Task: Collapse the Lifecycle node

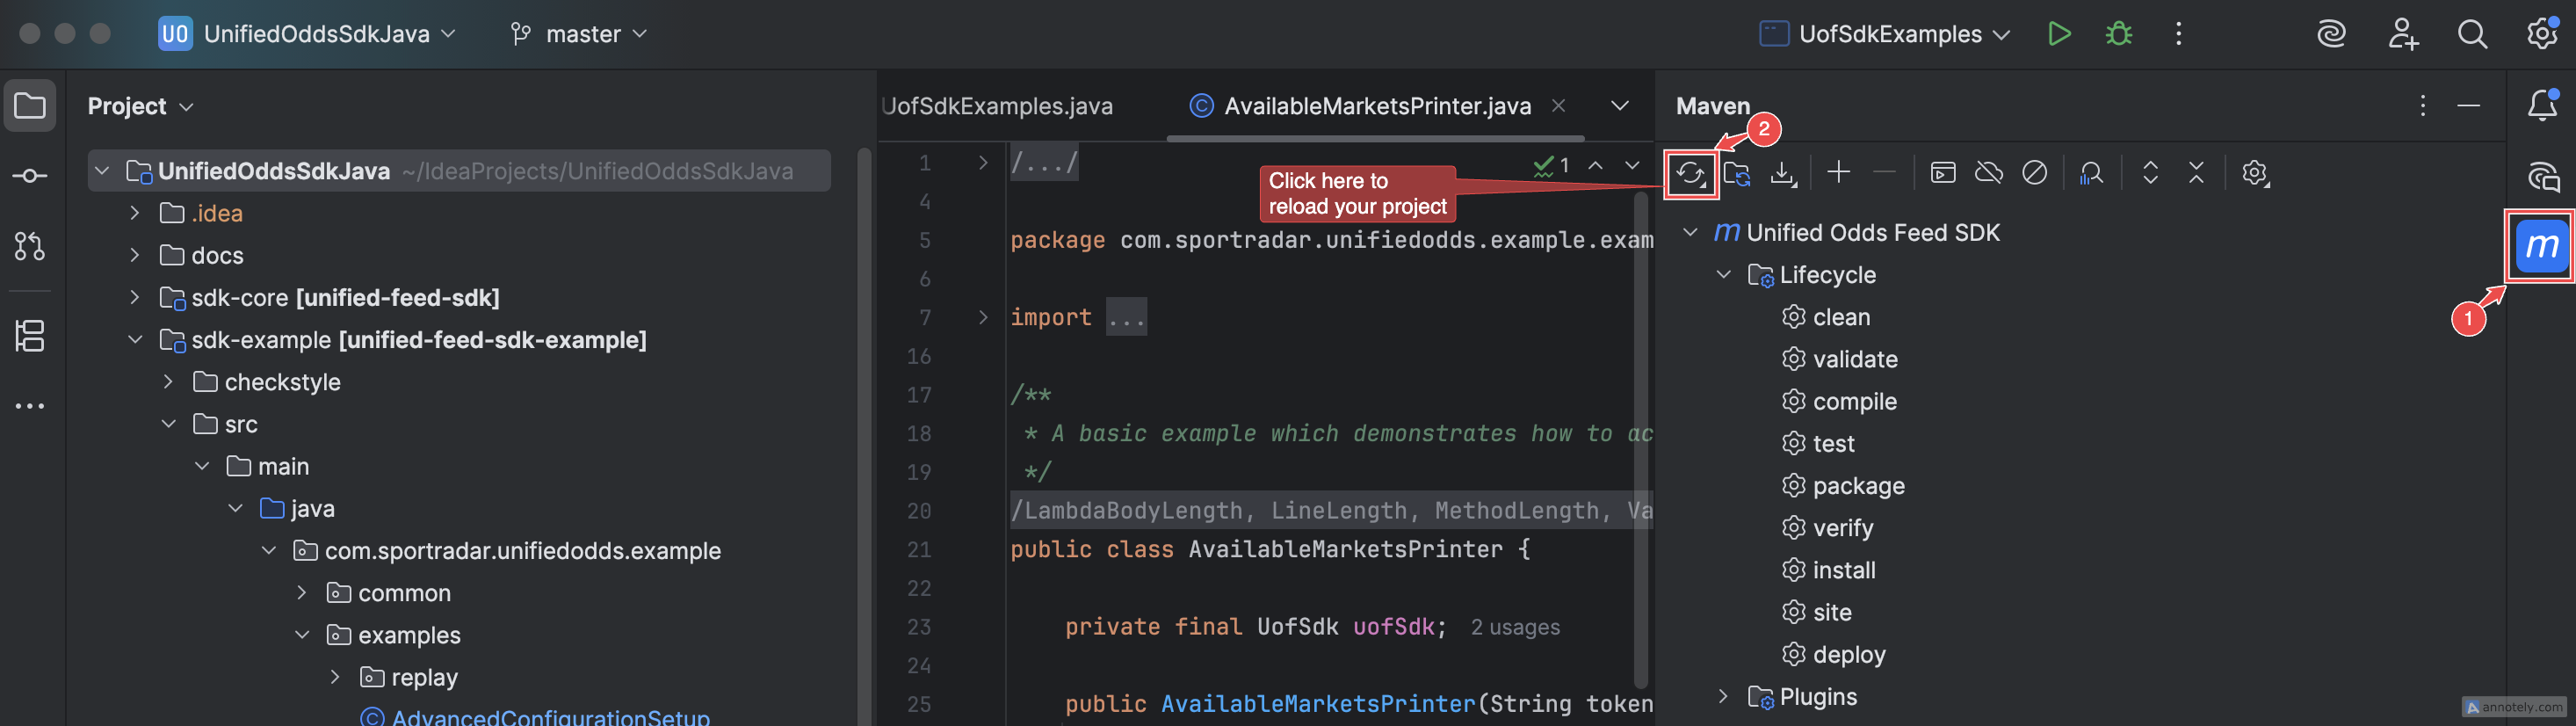Action: pyautogui.click(x=1723, y=275)
